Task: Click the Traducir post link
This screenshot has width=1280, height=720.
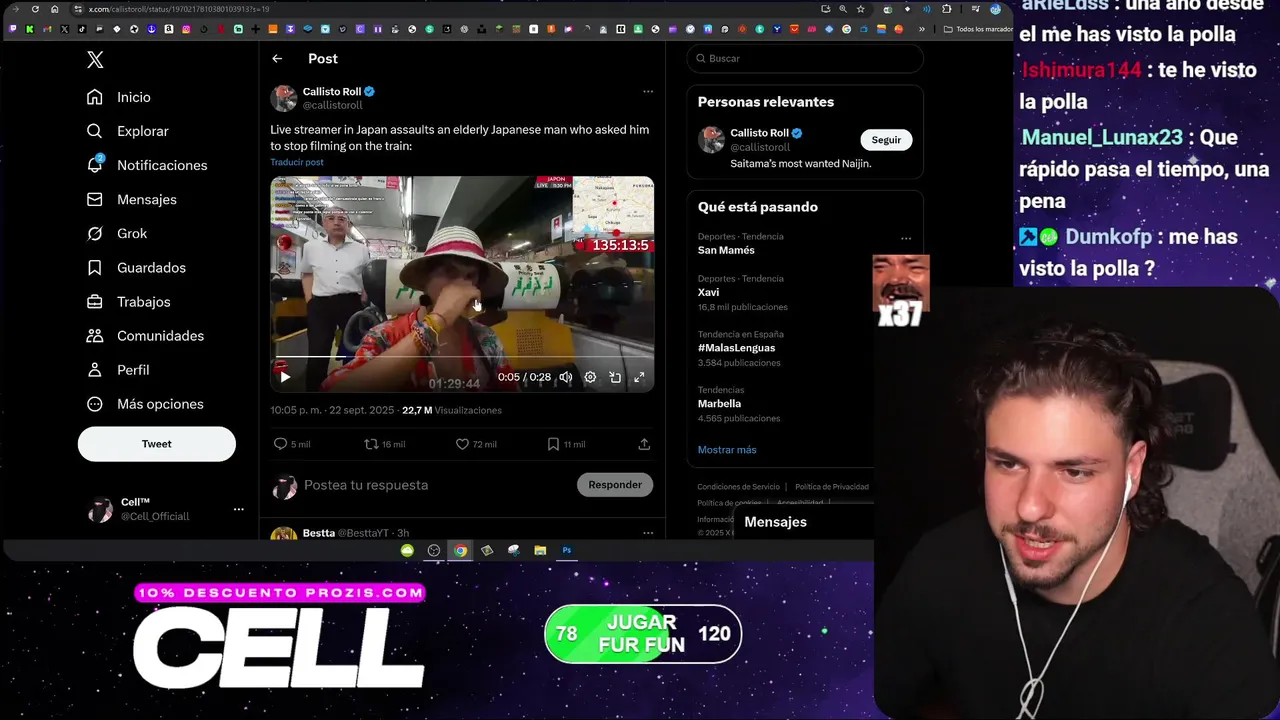Action: tap(297, 162)
